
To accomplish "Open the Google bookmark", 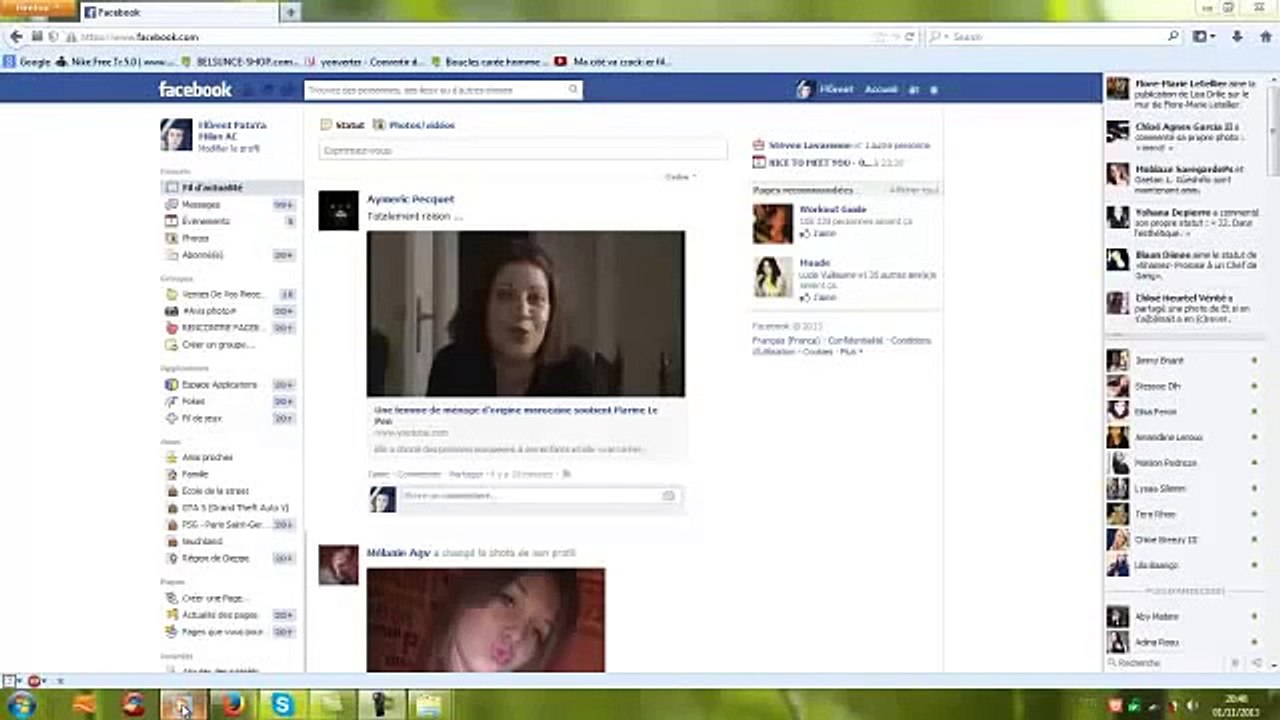I will [28, 61].
